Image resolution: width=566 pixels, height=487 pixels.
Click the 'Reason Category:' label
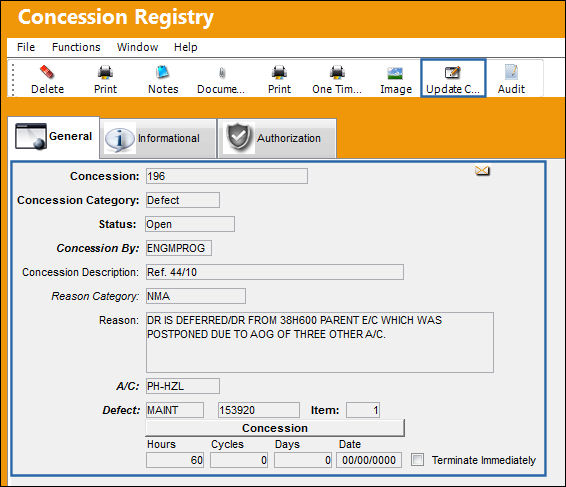(x=95, y=296)
